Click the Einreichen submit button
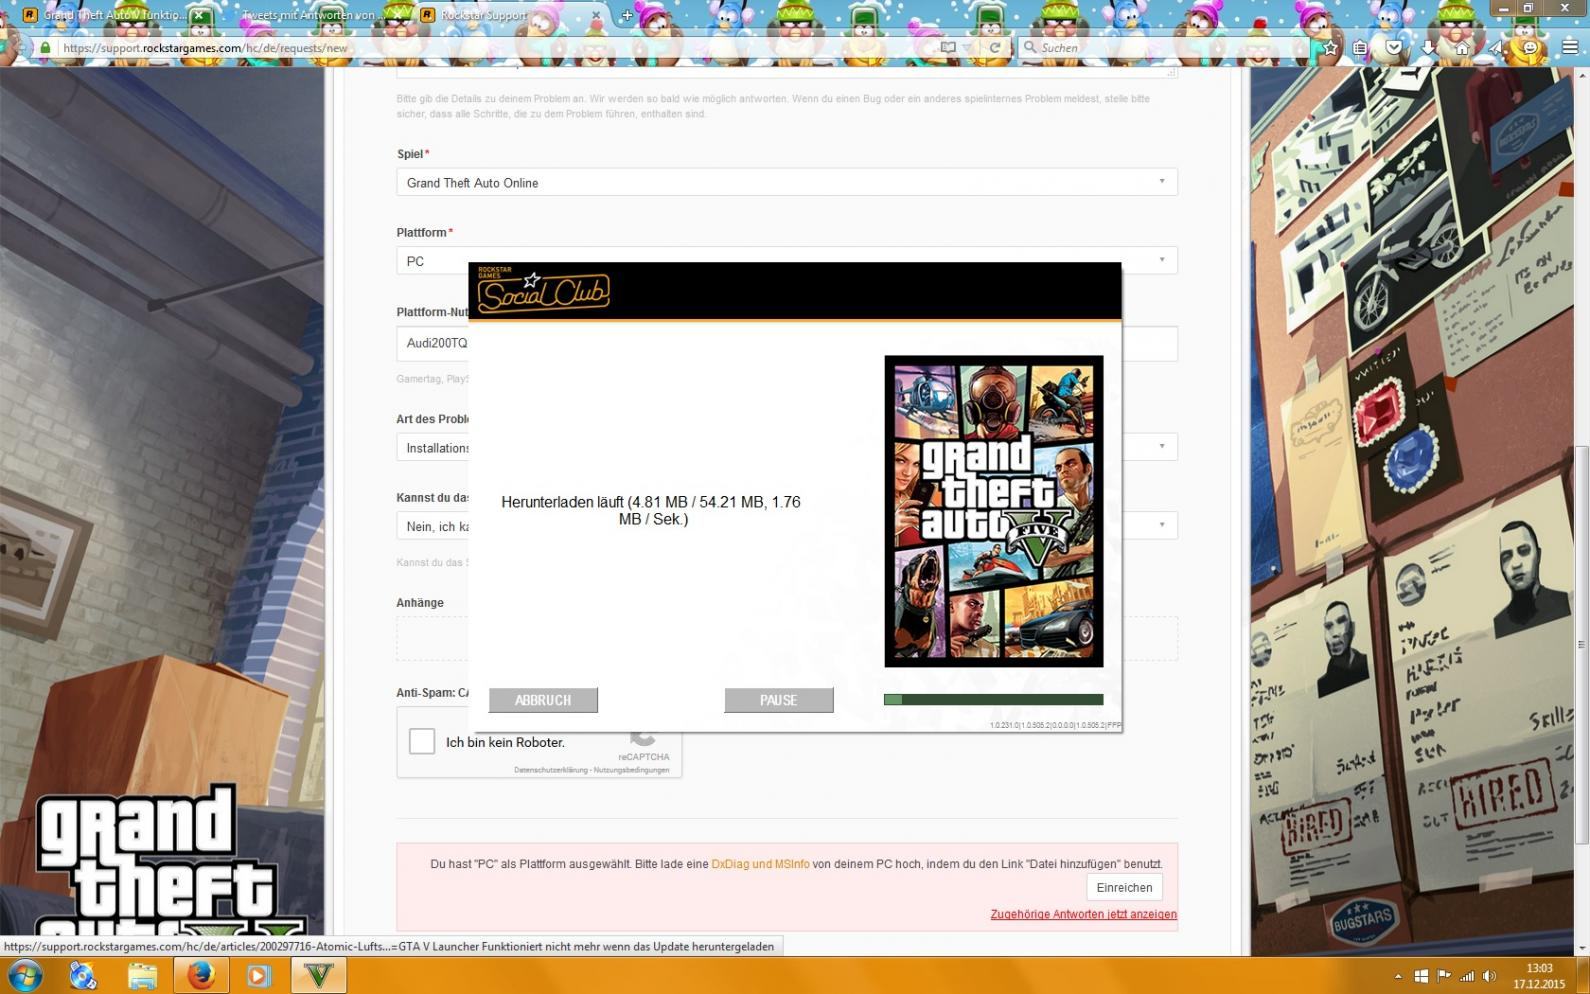Screen dimensions: 1590x994 [x=1124, y=887]
